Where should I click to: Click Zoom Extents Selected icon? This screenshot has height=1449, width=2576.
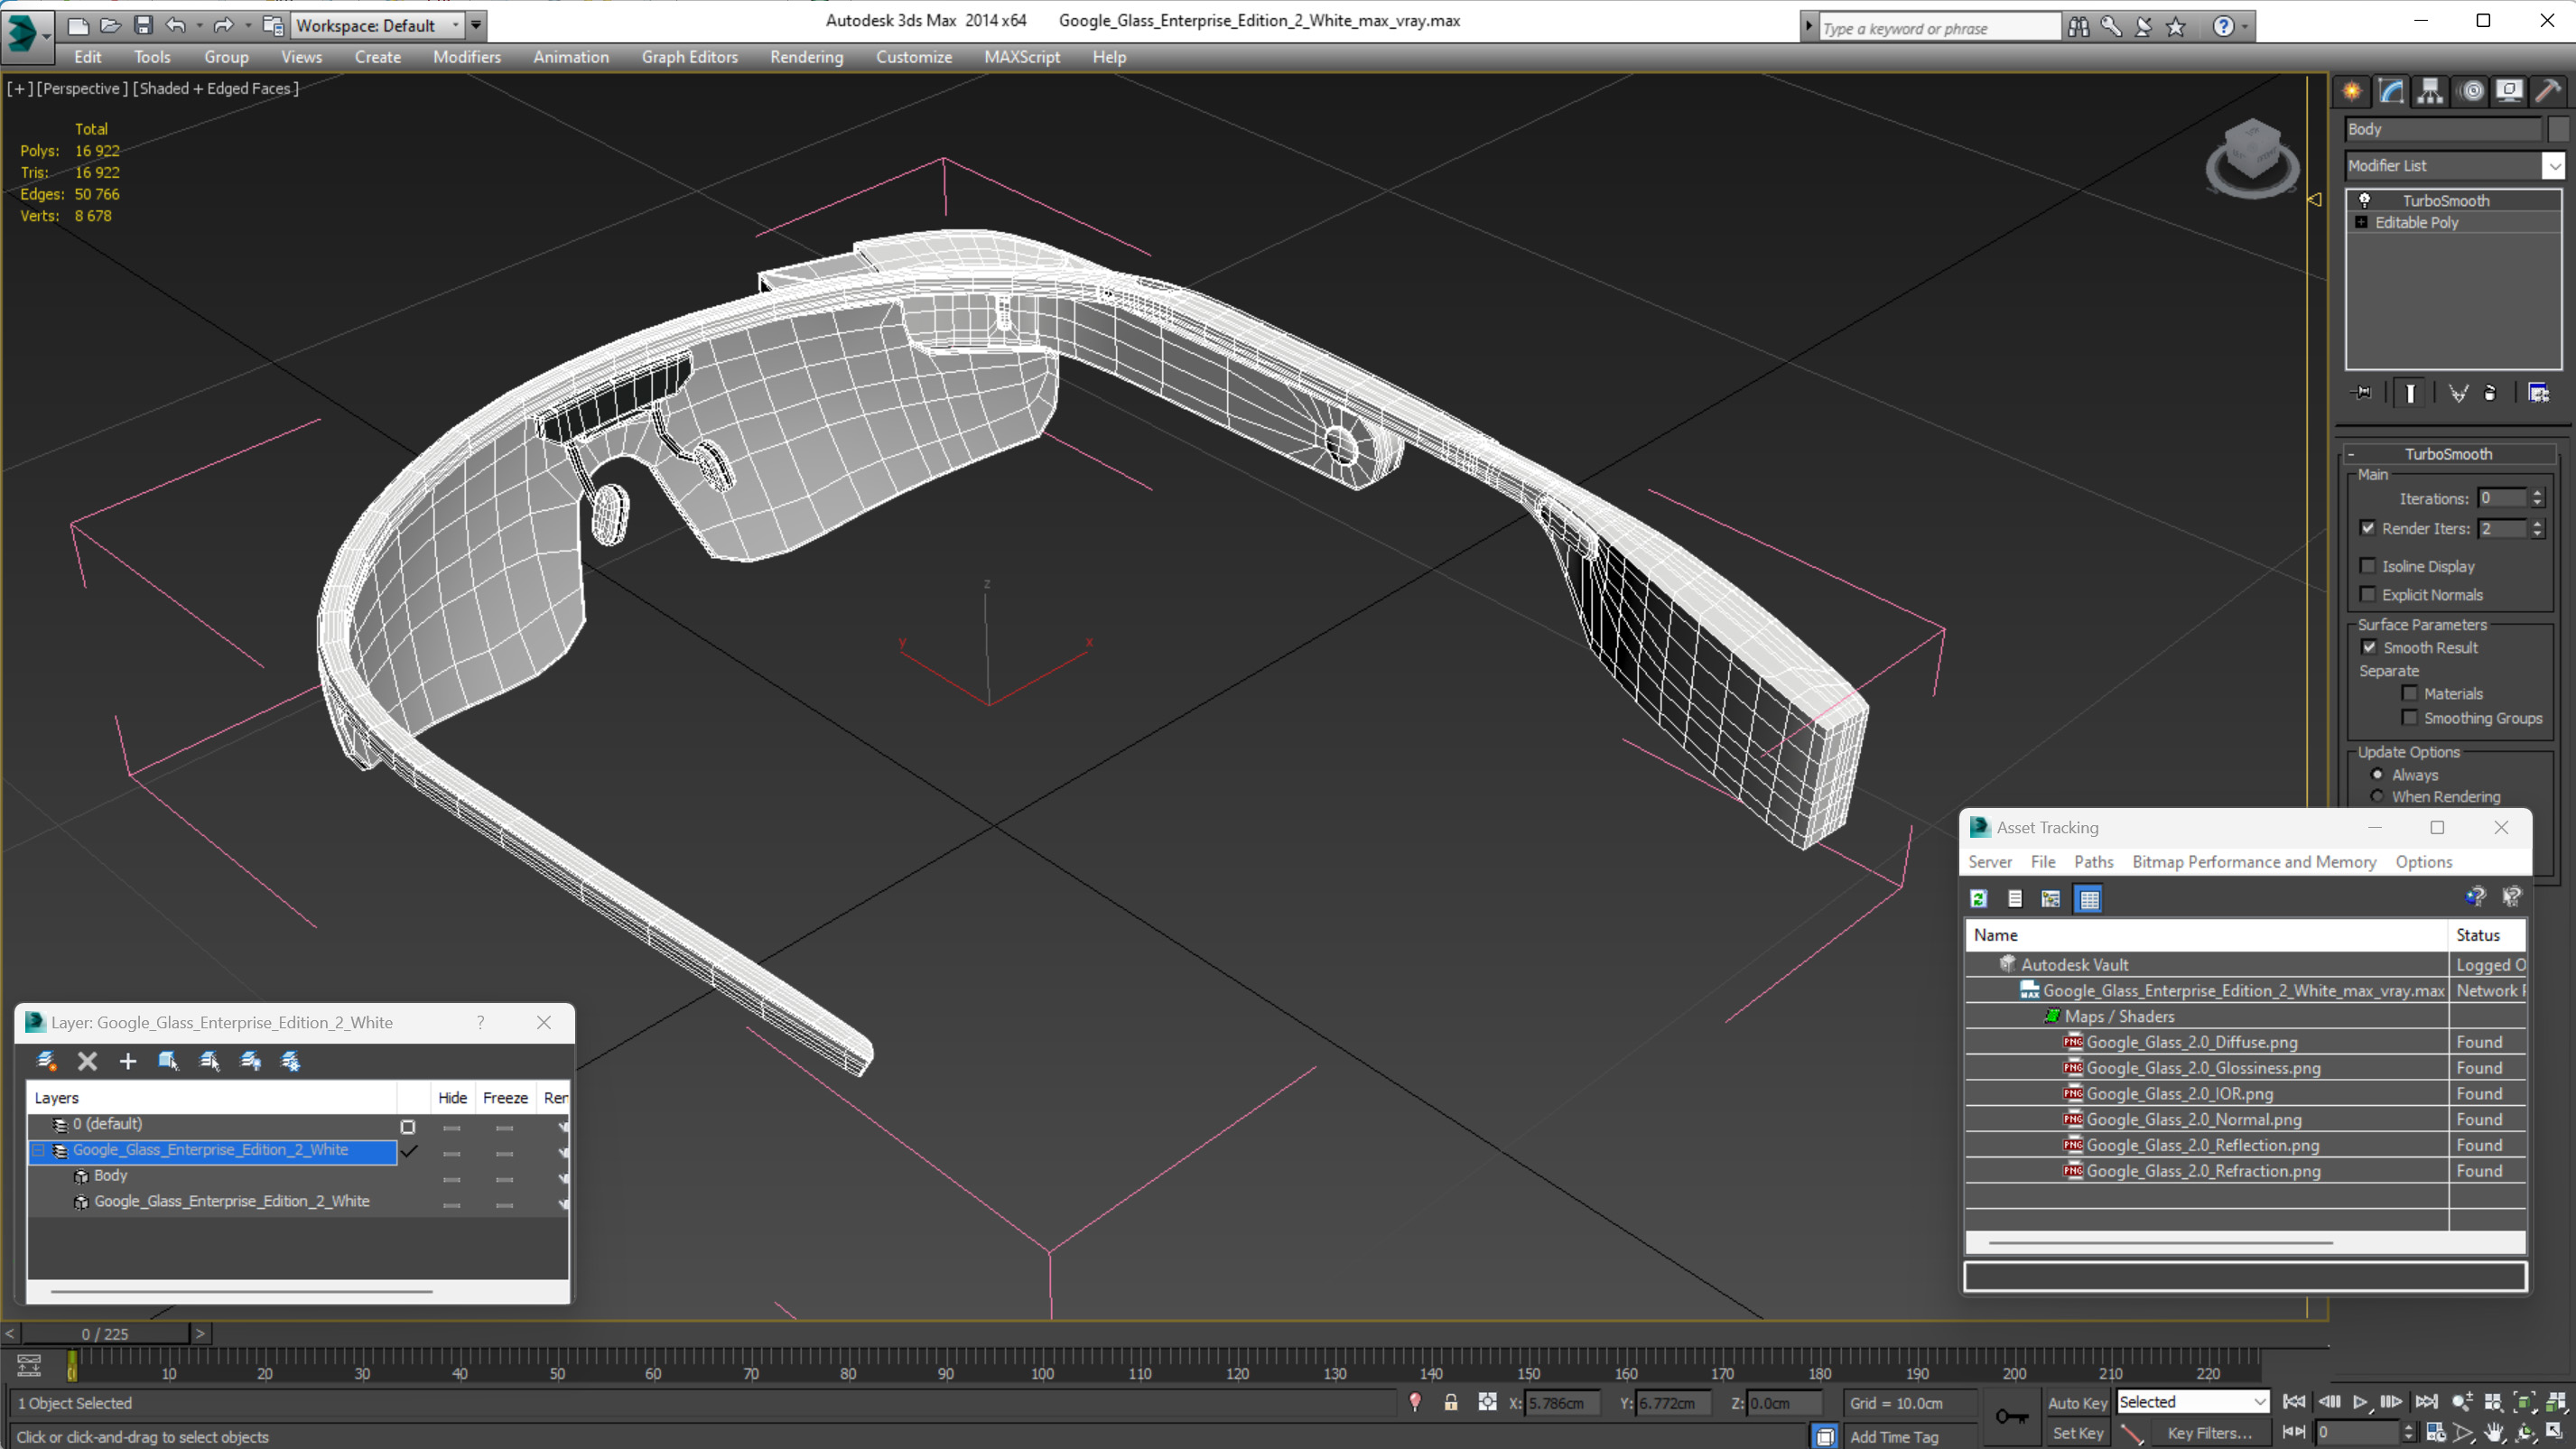coord(2524,1402)
